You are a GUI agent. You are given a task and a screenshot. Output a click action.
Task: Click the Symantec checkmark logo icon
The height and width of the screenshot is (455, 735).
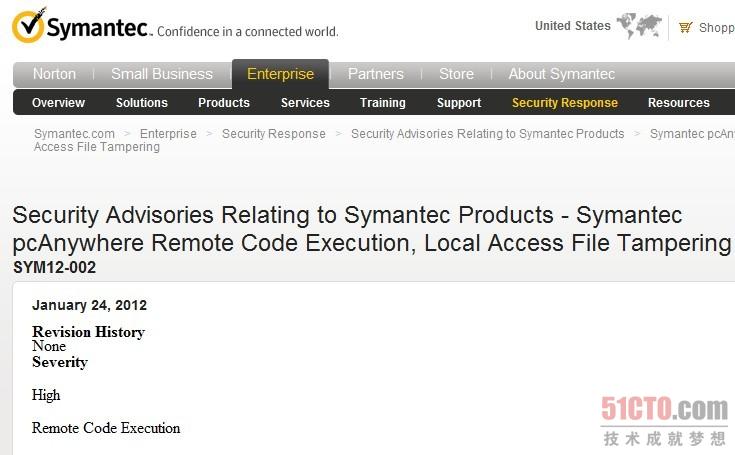29,26
